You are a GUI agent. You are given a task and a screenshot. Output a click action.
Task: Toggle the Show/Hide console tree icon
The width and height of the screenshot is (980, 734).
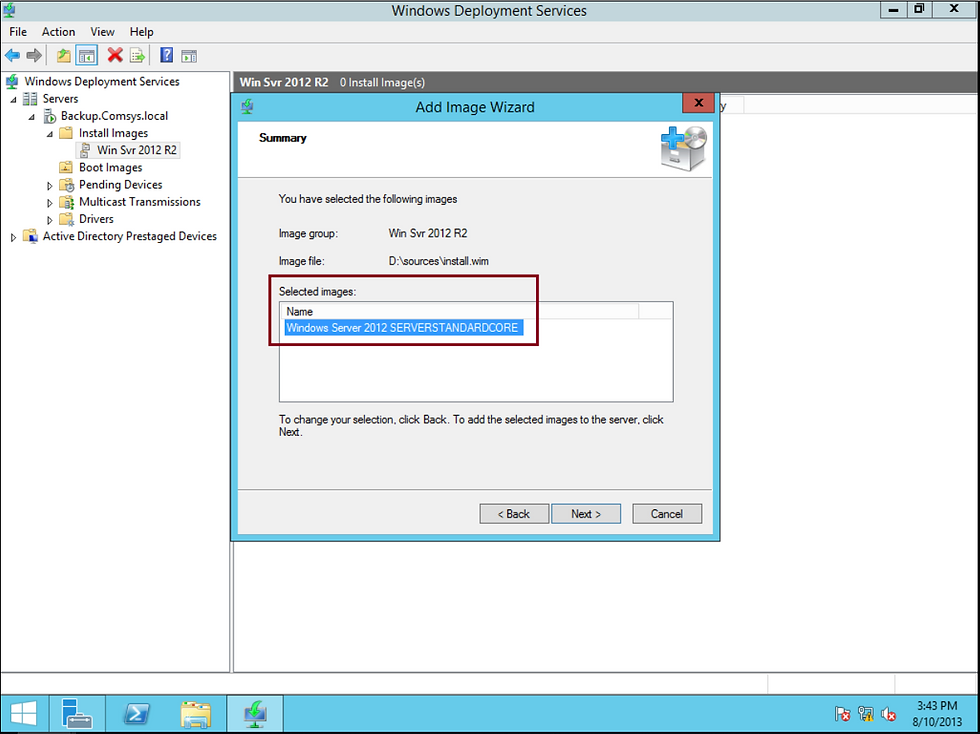click(87, 56)
